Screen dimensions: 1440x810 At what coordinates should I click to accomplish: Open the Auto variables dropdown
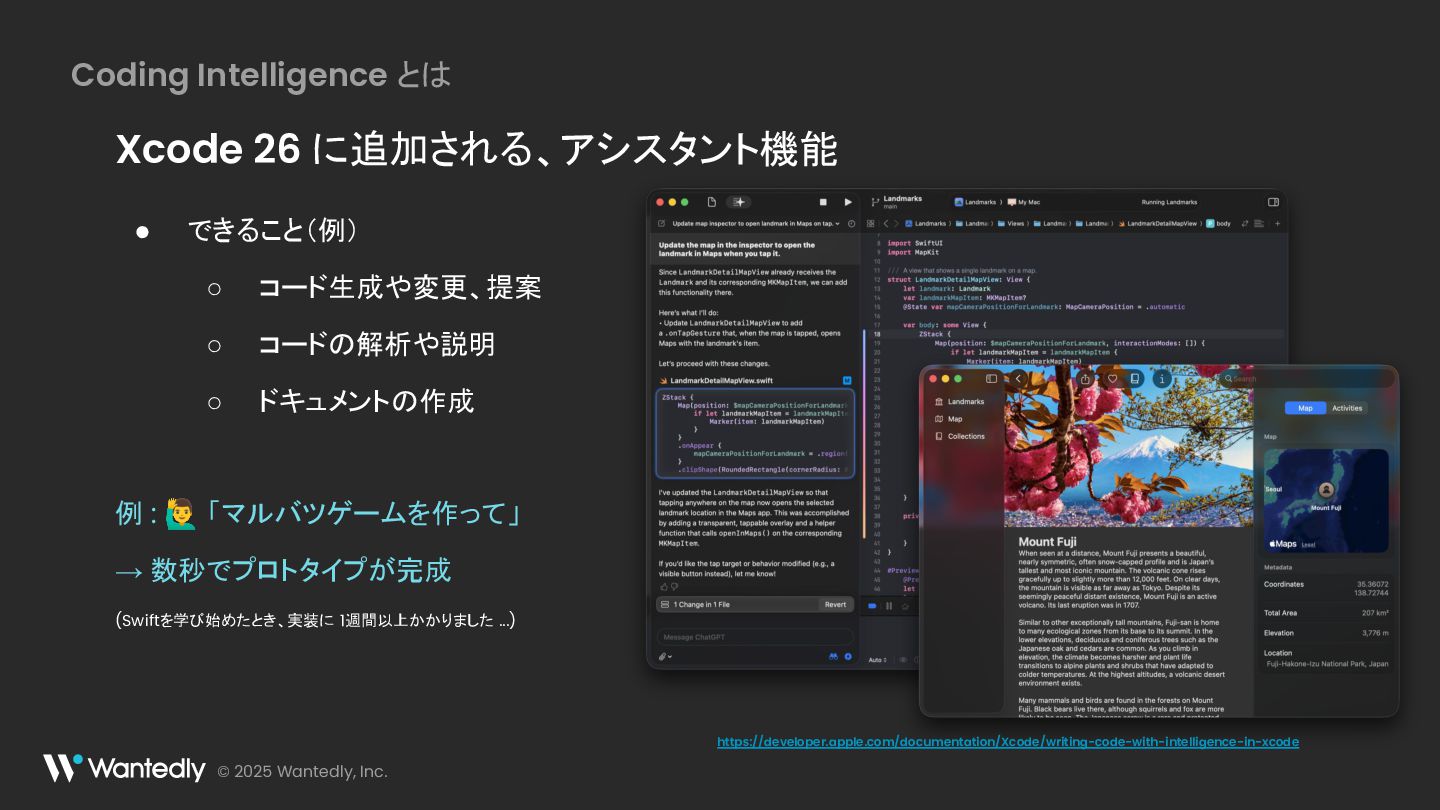(x=877, y=659)
